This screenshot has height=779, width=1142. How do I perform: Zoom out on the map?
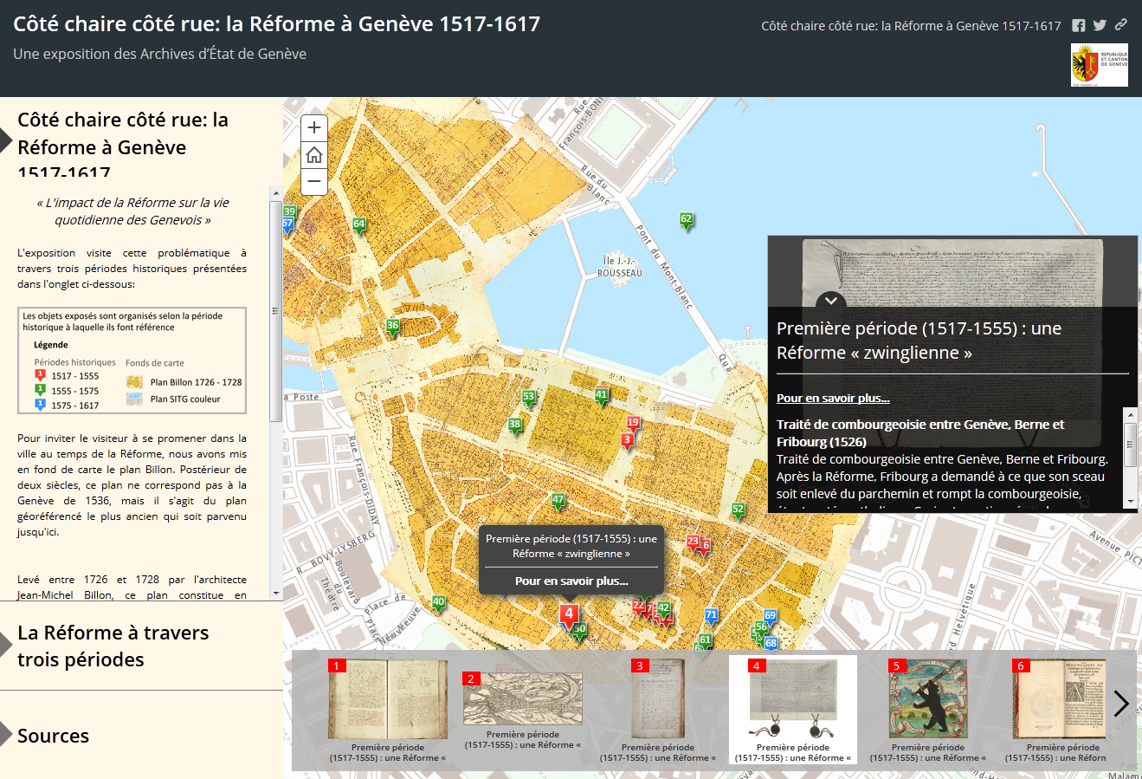pos(314,182)
